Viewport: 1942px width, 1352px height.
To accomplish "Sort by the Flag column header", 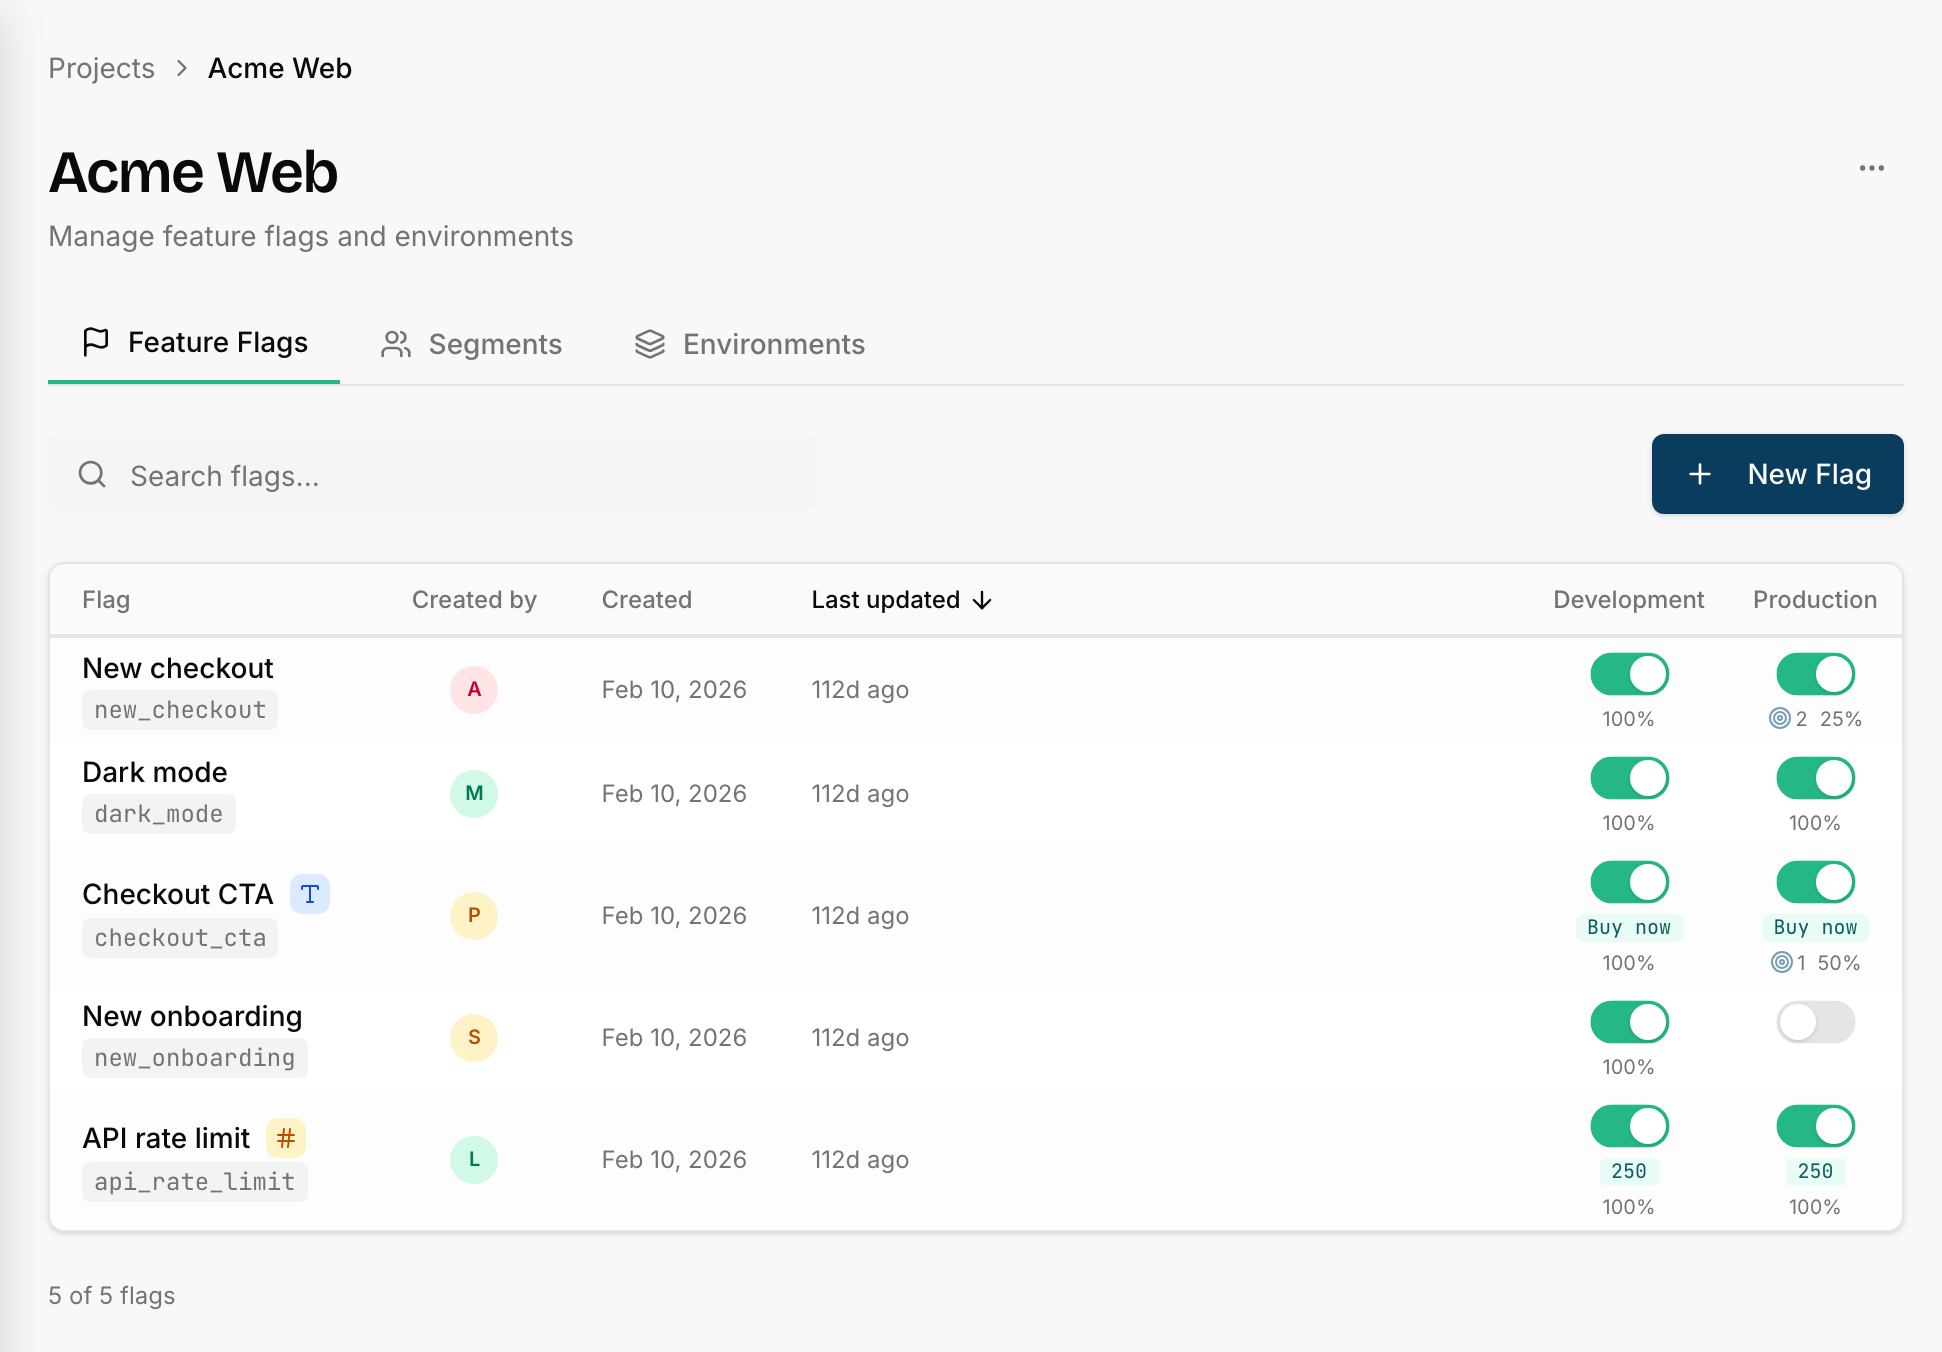I will point(106,600).
